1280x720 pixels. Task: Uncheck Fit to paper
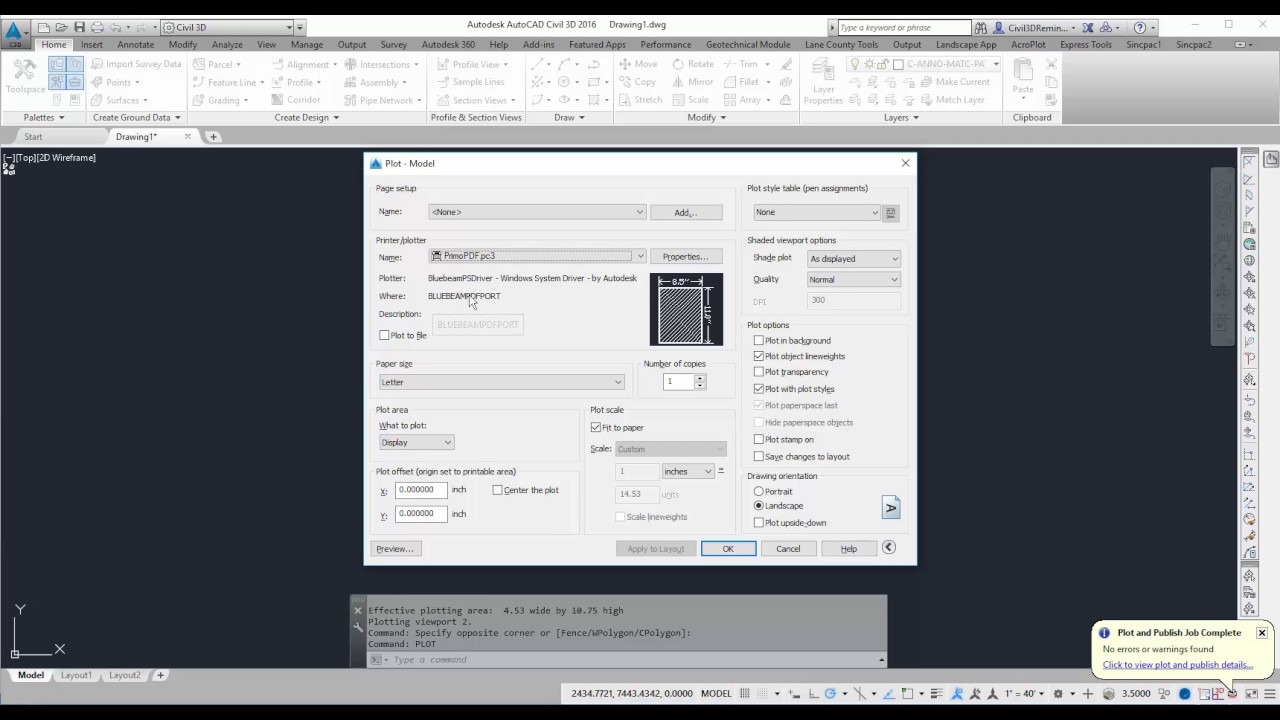[596, 427]
